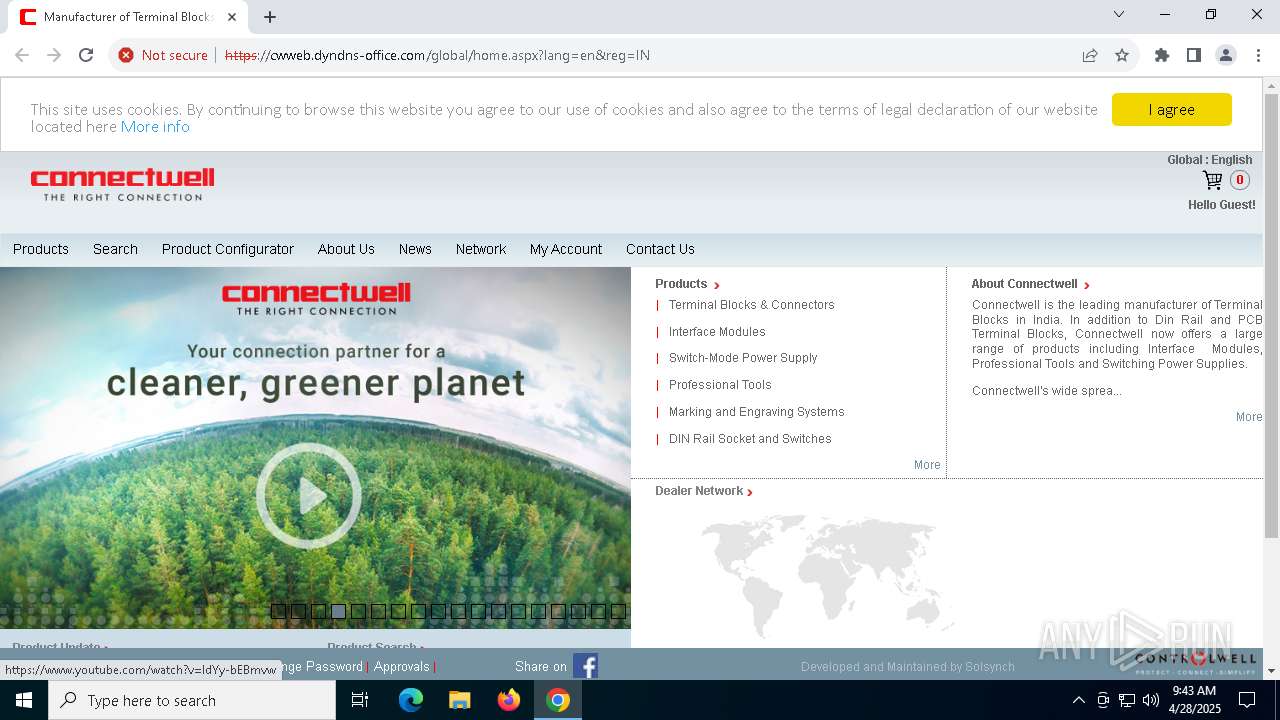The width and height of the screenshot is (1280, 720).
Task: Share on Facebook icon
Action: click(586, 666)
